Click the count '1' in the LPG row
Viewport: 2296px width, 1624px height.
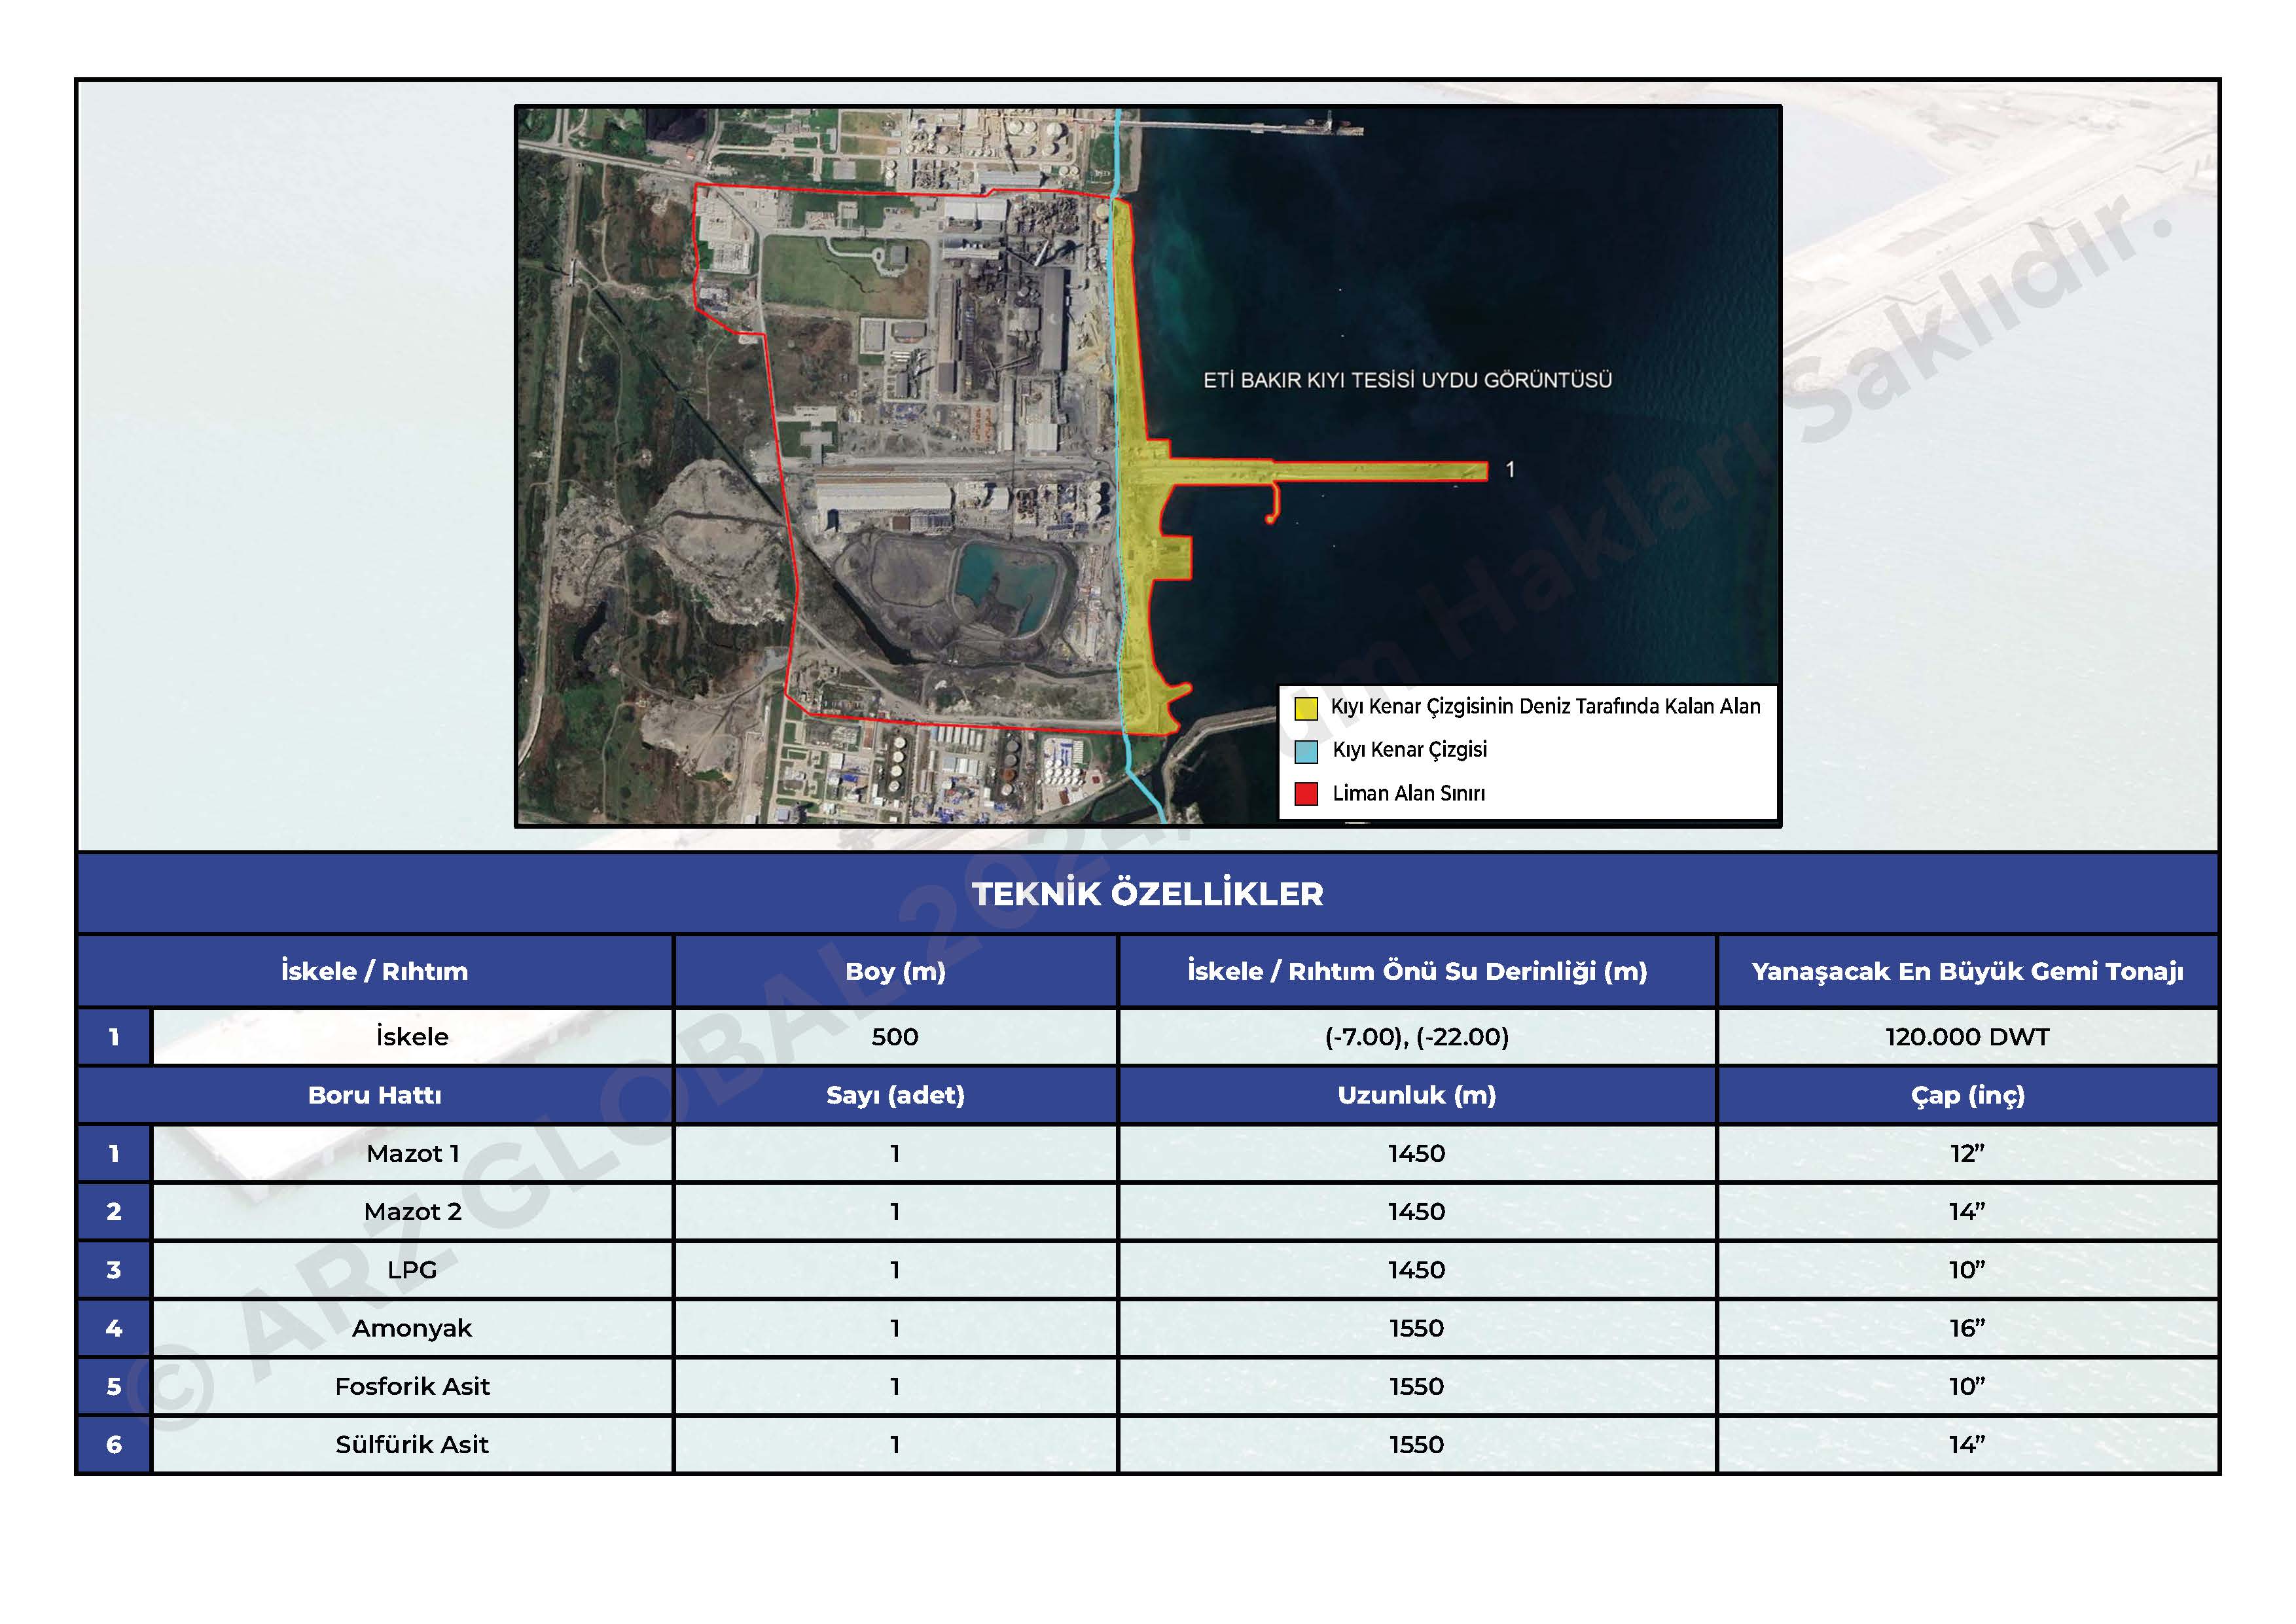click(x=895, y=1270)
